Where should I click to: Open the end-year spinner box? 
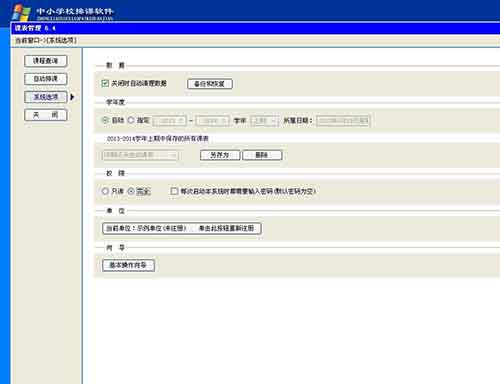point(213,121)
